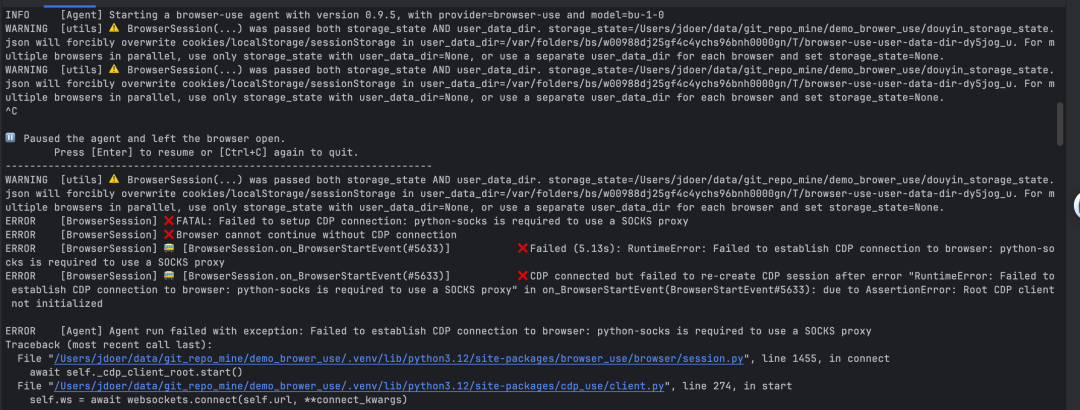Click the red X before 'Browser cannot continue'
Viewport: 1080px width, 410px height.
[x=168, y=234]
